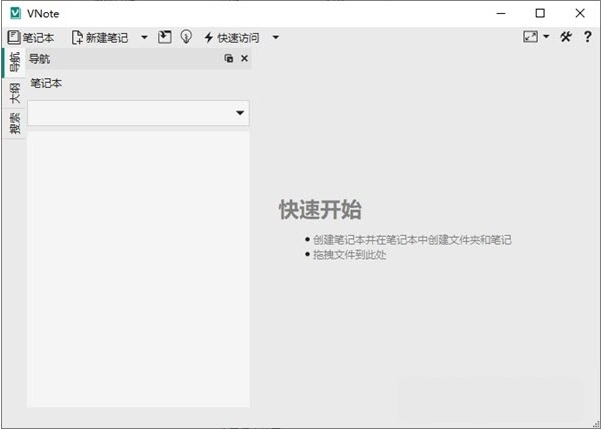602x429 pixels.
Task: Click the help question mark icon
Action: 588,37
